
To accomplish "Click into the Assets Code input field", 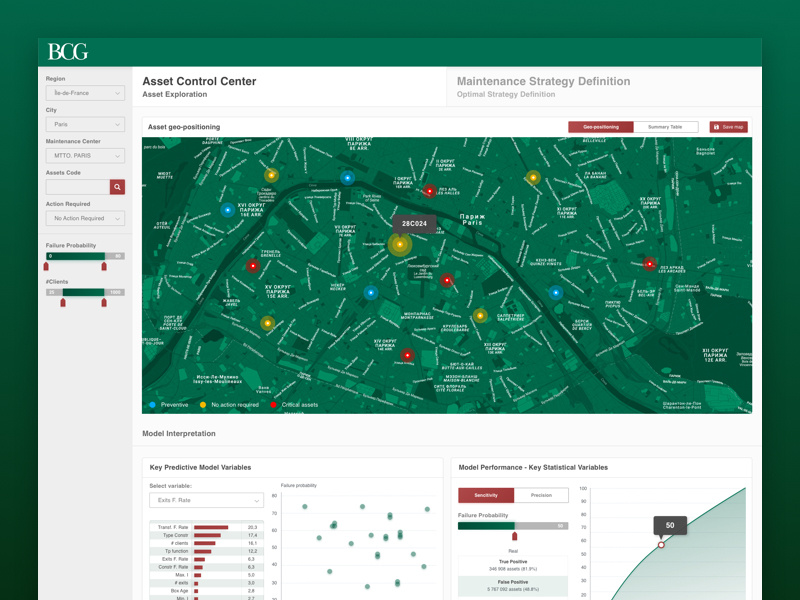I will coord(77,187).
